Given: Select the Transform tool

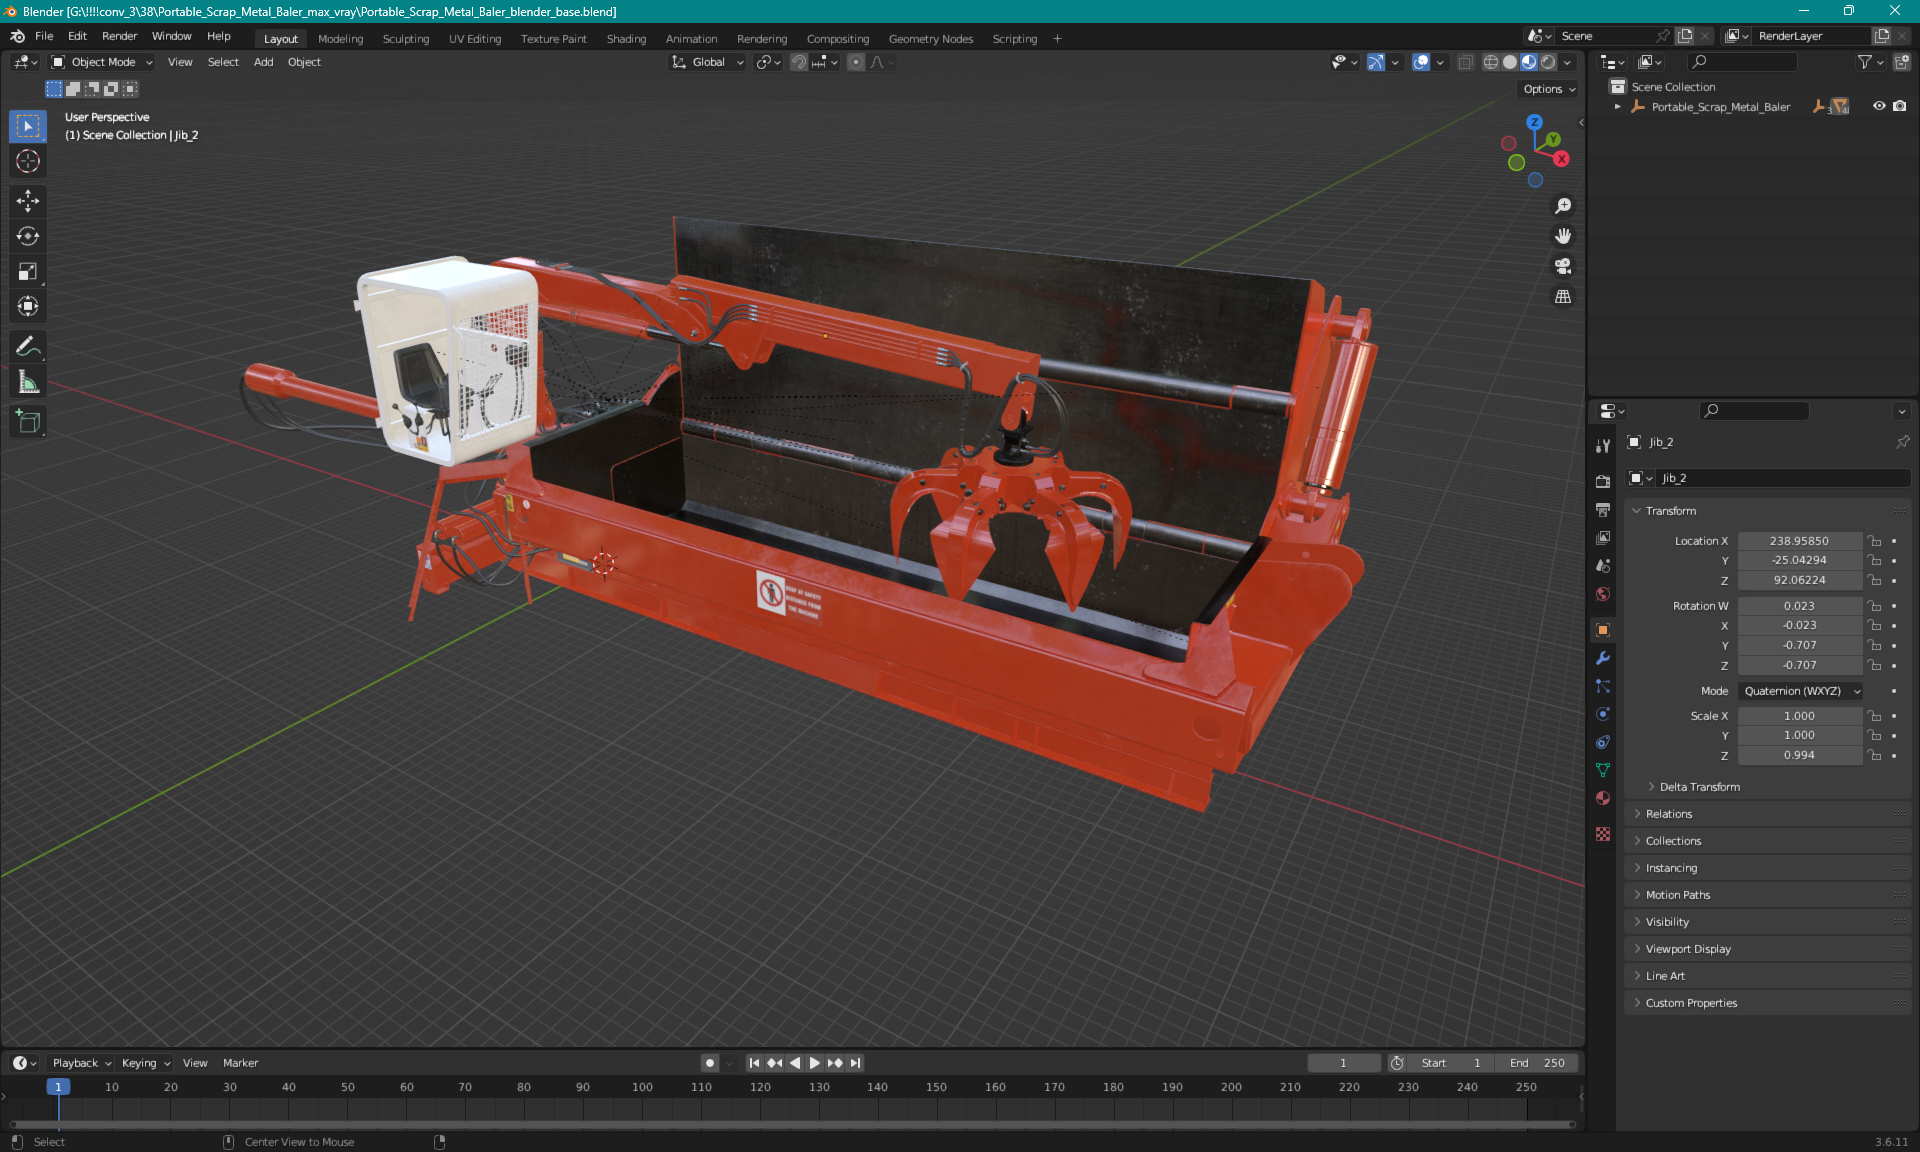Looking at the screenshot, I should [x=28, y=306].
